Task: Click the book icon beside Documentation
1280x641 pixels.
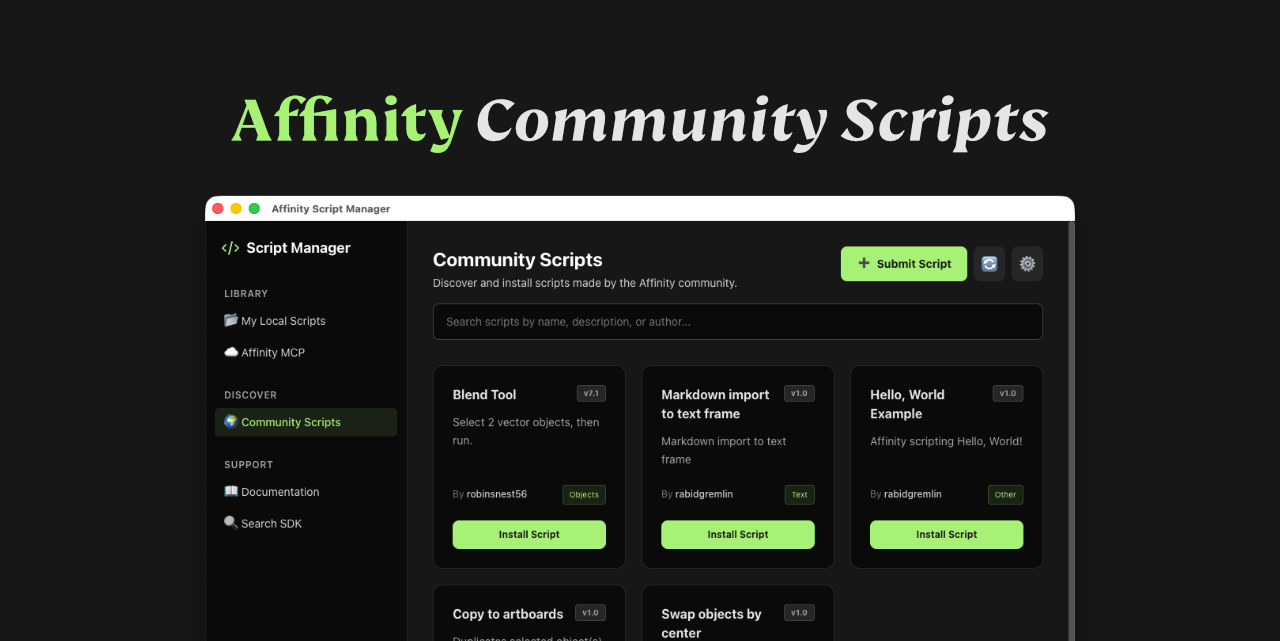Action: tap(231, 491)
